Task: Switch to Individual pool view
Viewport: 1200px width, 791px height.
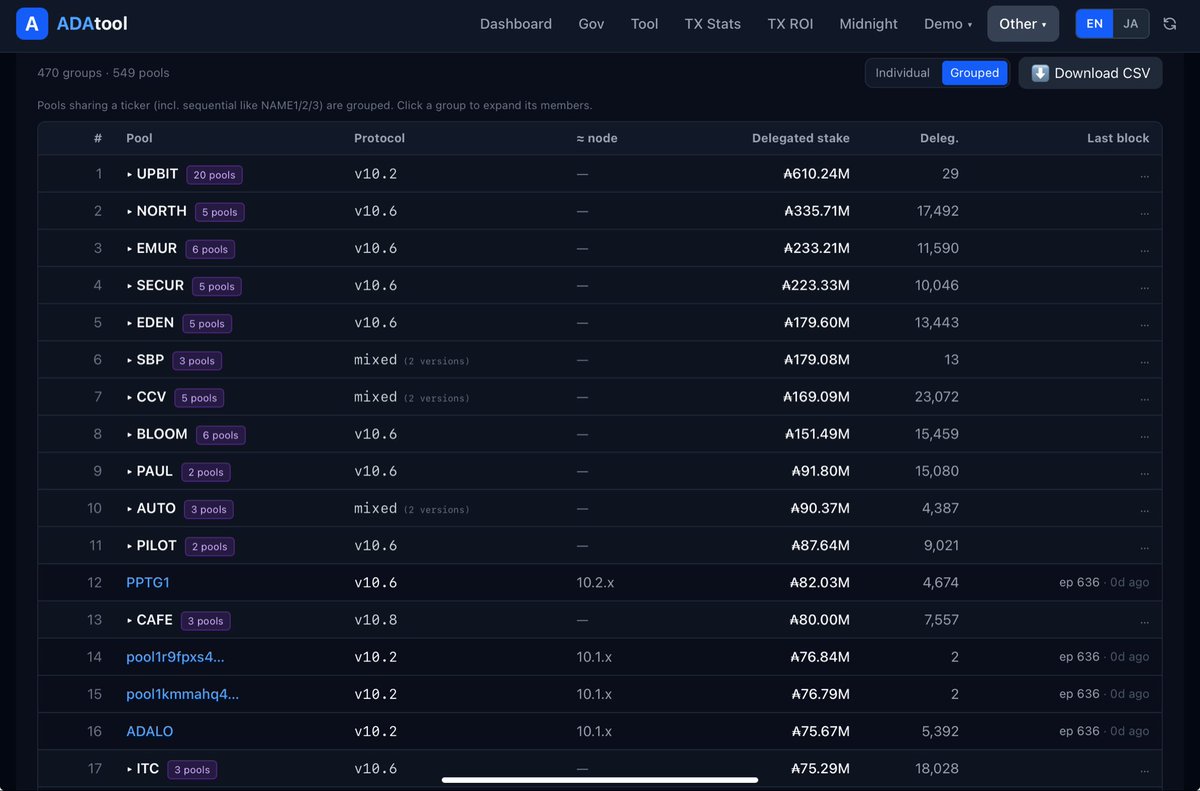Action: click(x=902, y=73)
